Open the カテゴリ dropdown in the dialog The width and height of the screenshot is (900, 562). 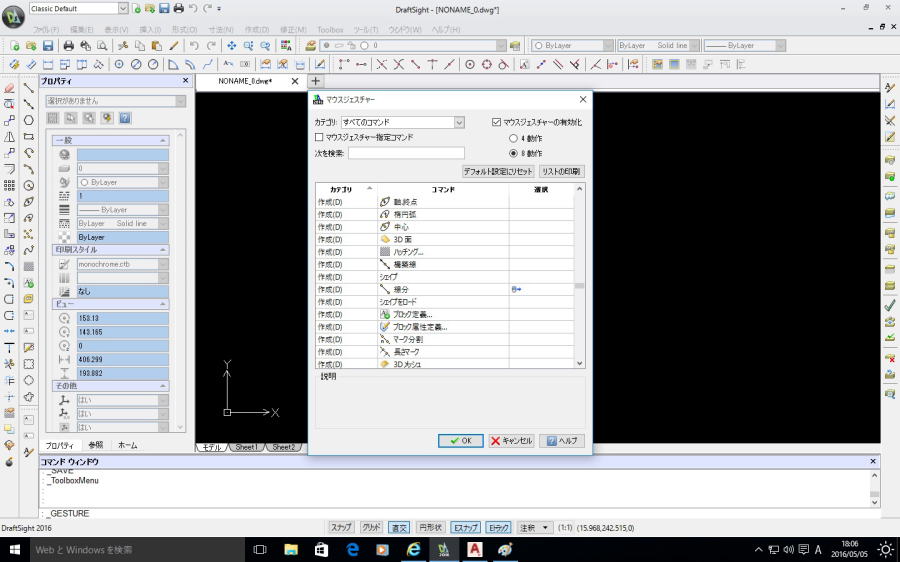(403, 122)
